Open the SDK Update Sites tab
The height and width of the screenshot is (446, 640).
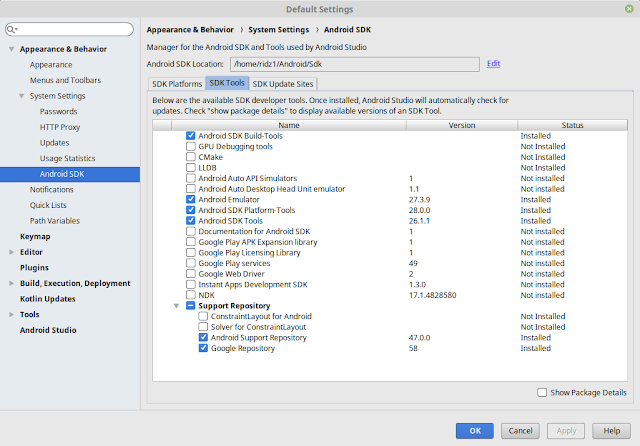(283, 84)
